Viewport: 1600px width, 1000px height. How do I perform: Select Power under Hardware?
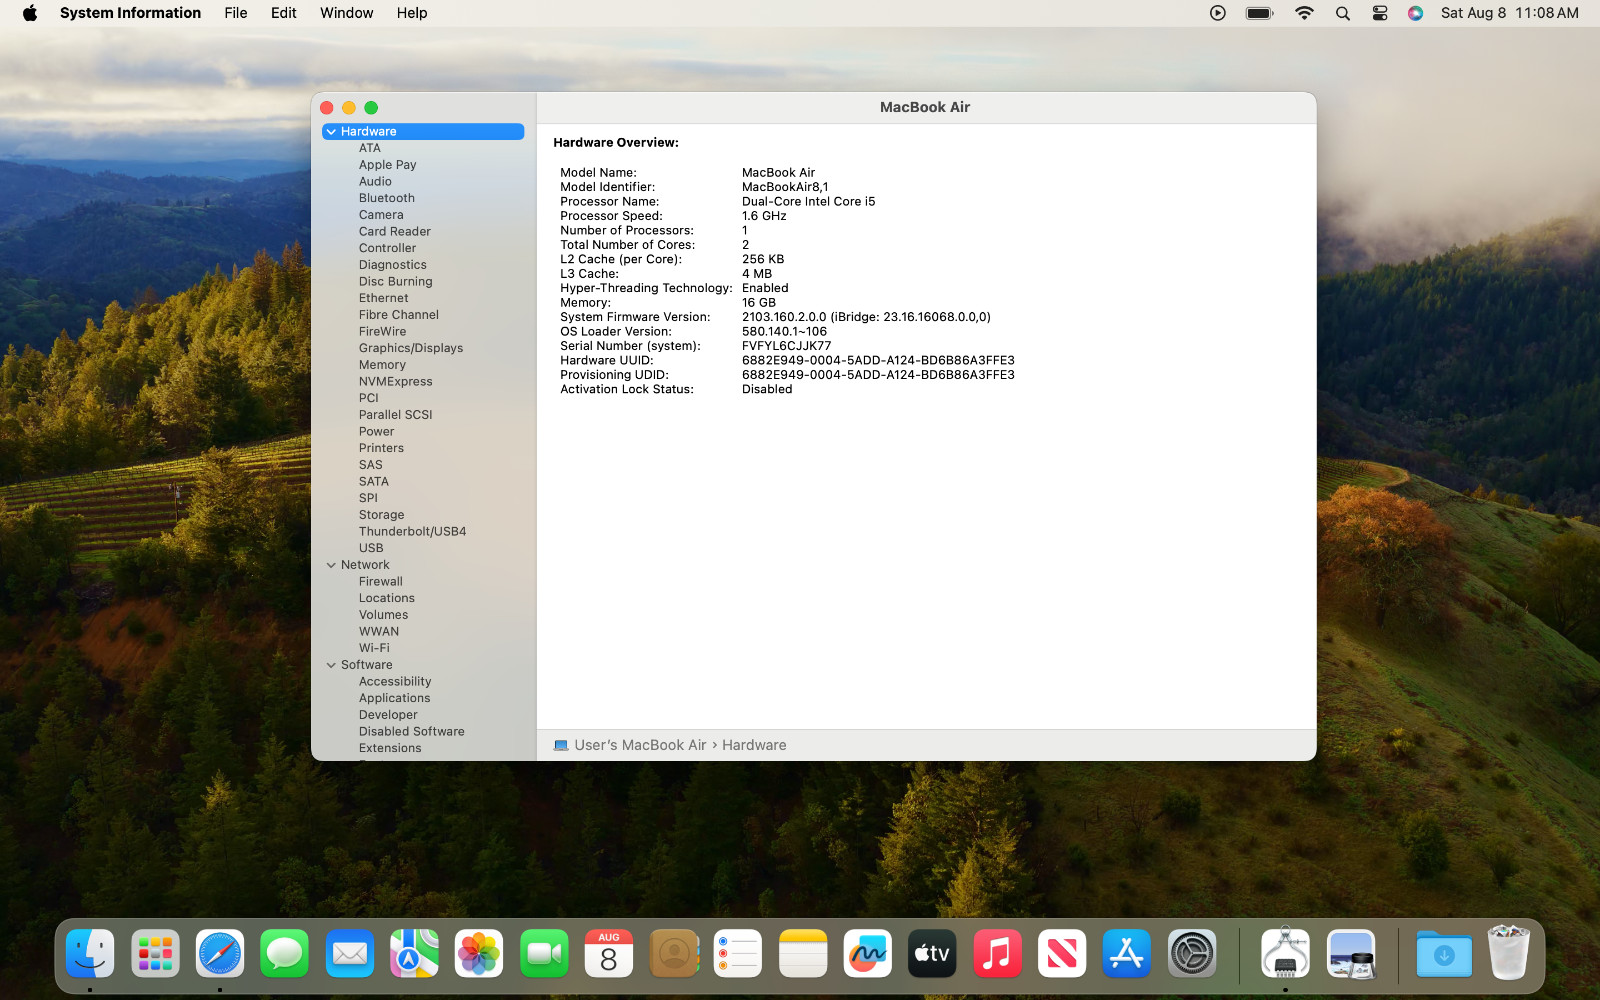click(377, 432)
